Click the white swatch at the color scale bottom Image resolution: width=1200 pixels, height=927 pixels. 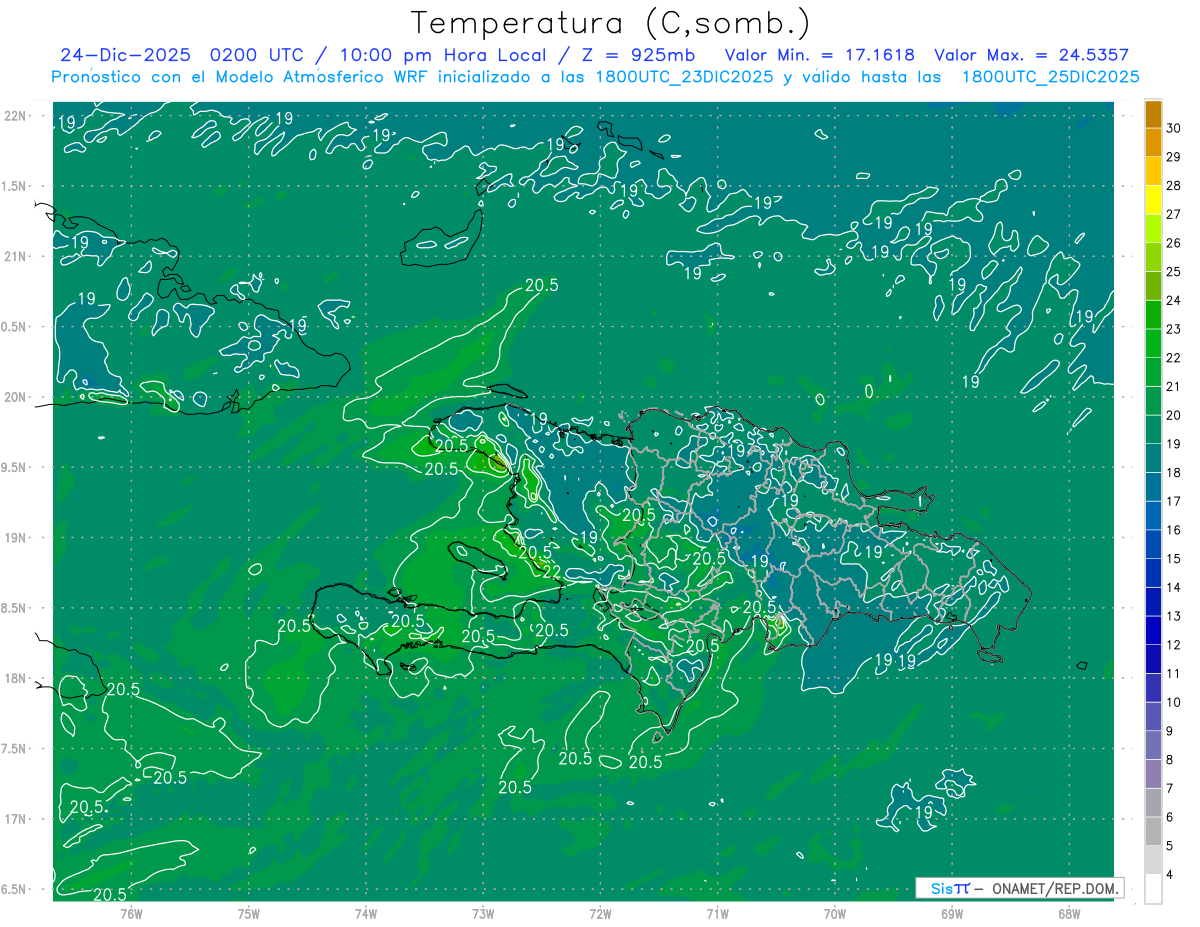(1153, 888)
